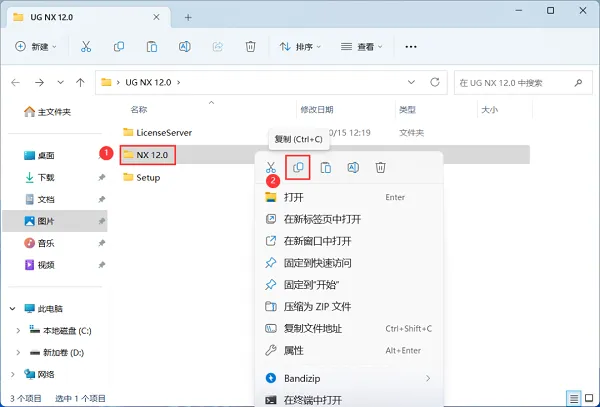Viewport: 600px width, 407px height.
Task: Collapse the 此电脑 tree node
Action: pyautogui.click(x=13, y=309)
